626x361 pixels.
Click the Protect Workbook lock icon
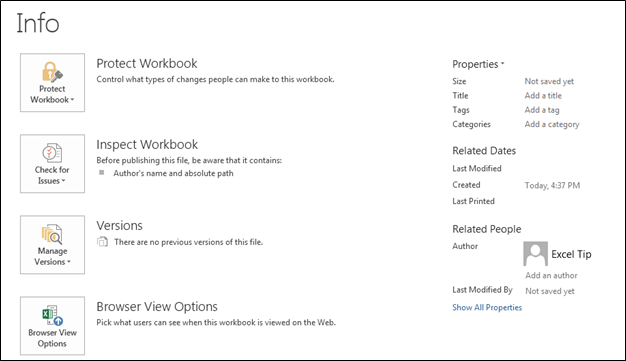tap(52, 72)
